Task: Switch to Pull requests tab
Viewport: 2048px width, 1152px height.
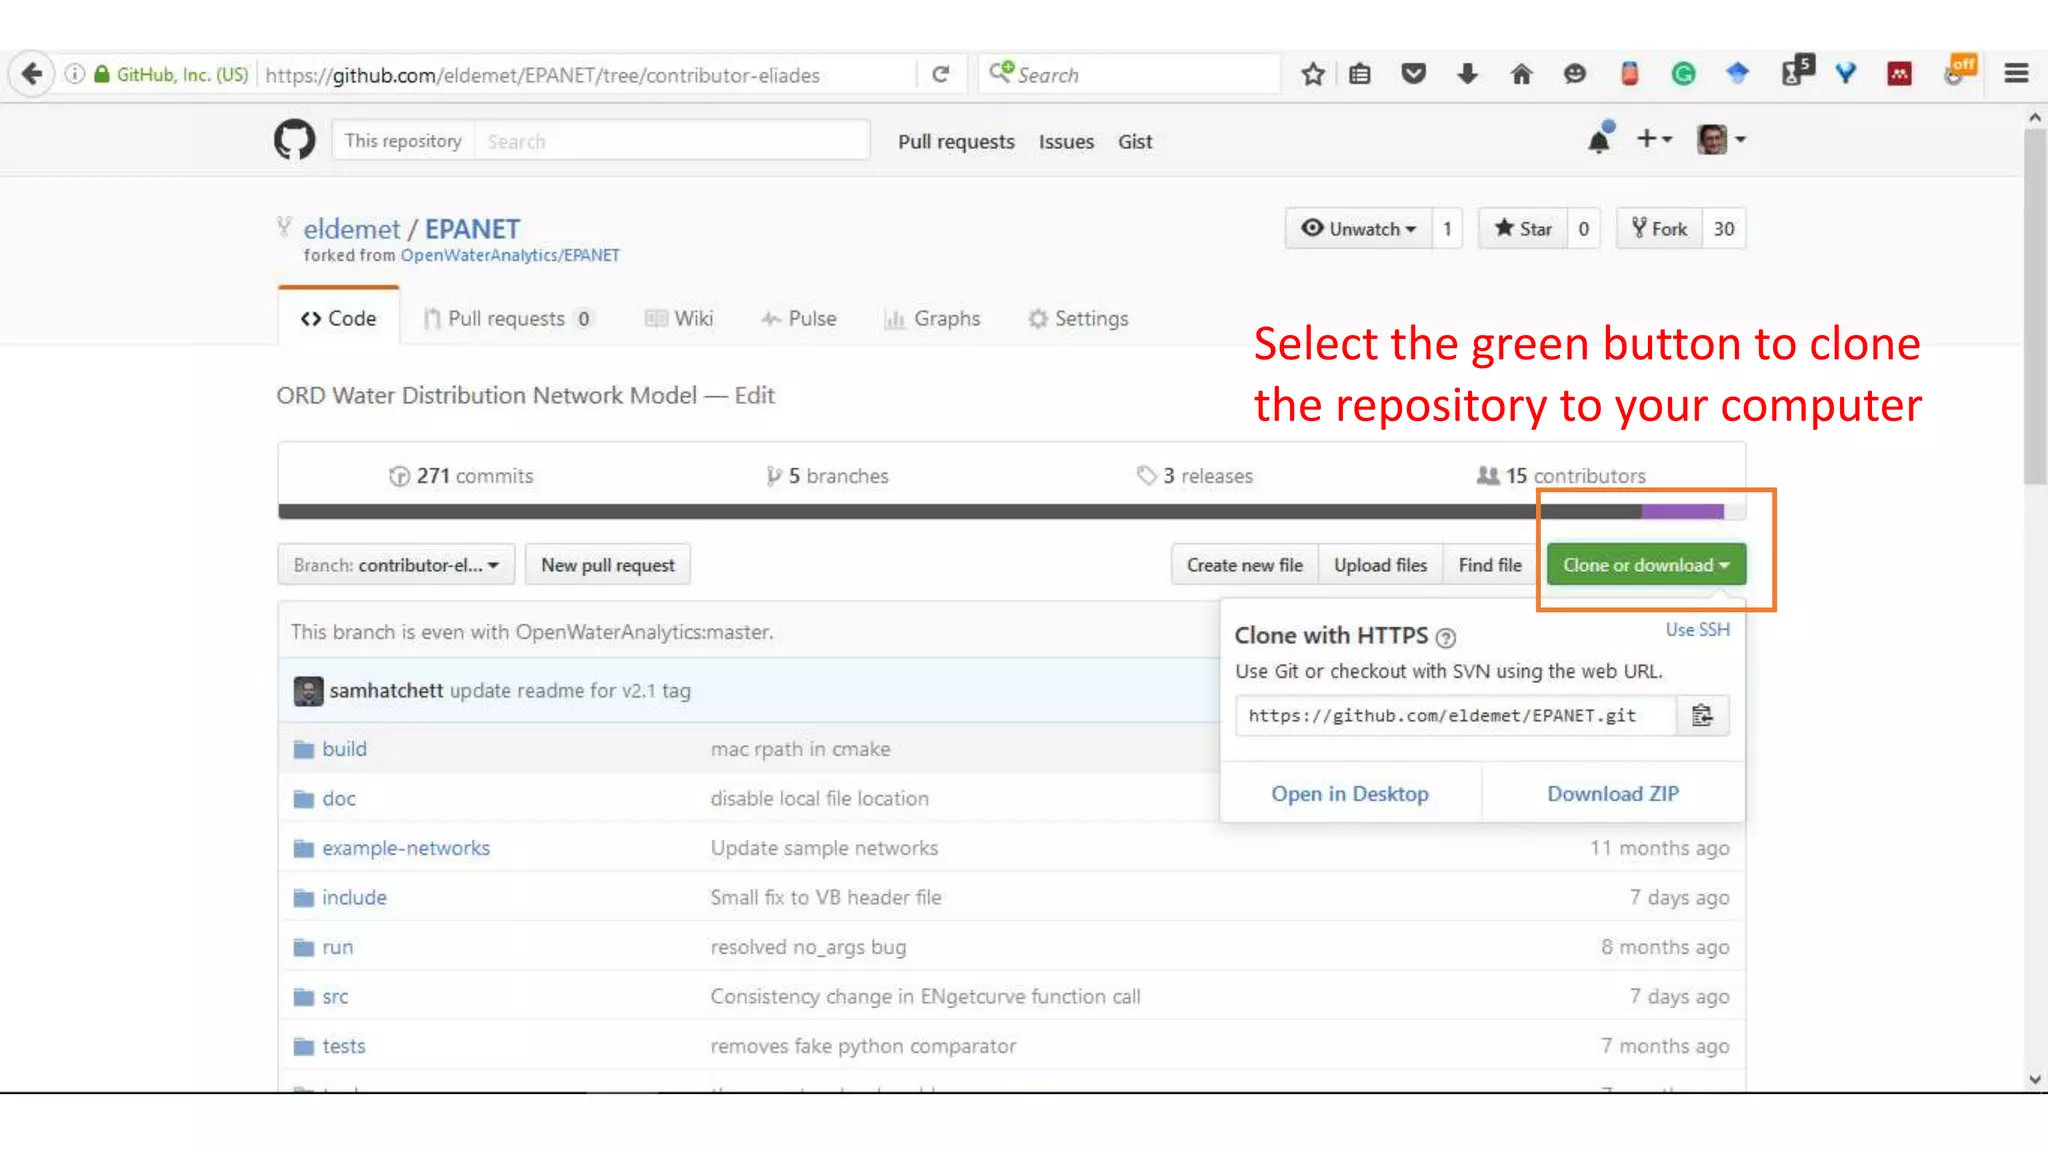Action: pyautogui.click(x=508, y=319)
